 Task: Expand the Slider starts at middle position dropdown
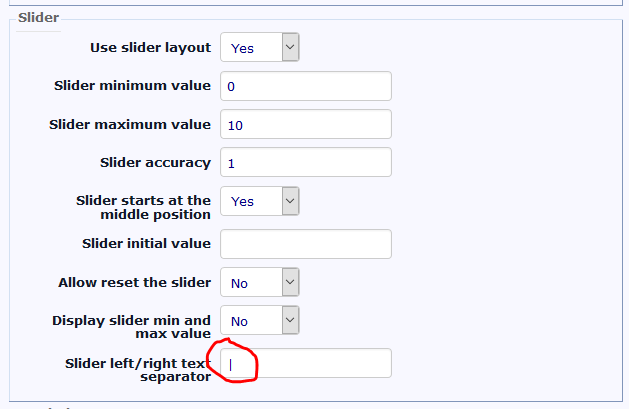point(259,201)
